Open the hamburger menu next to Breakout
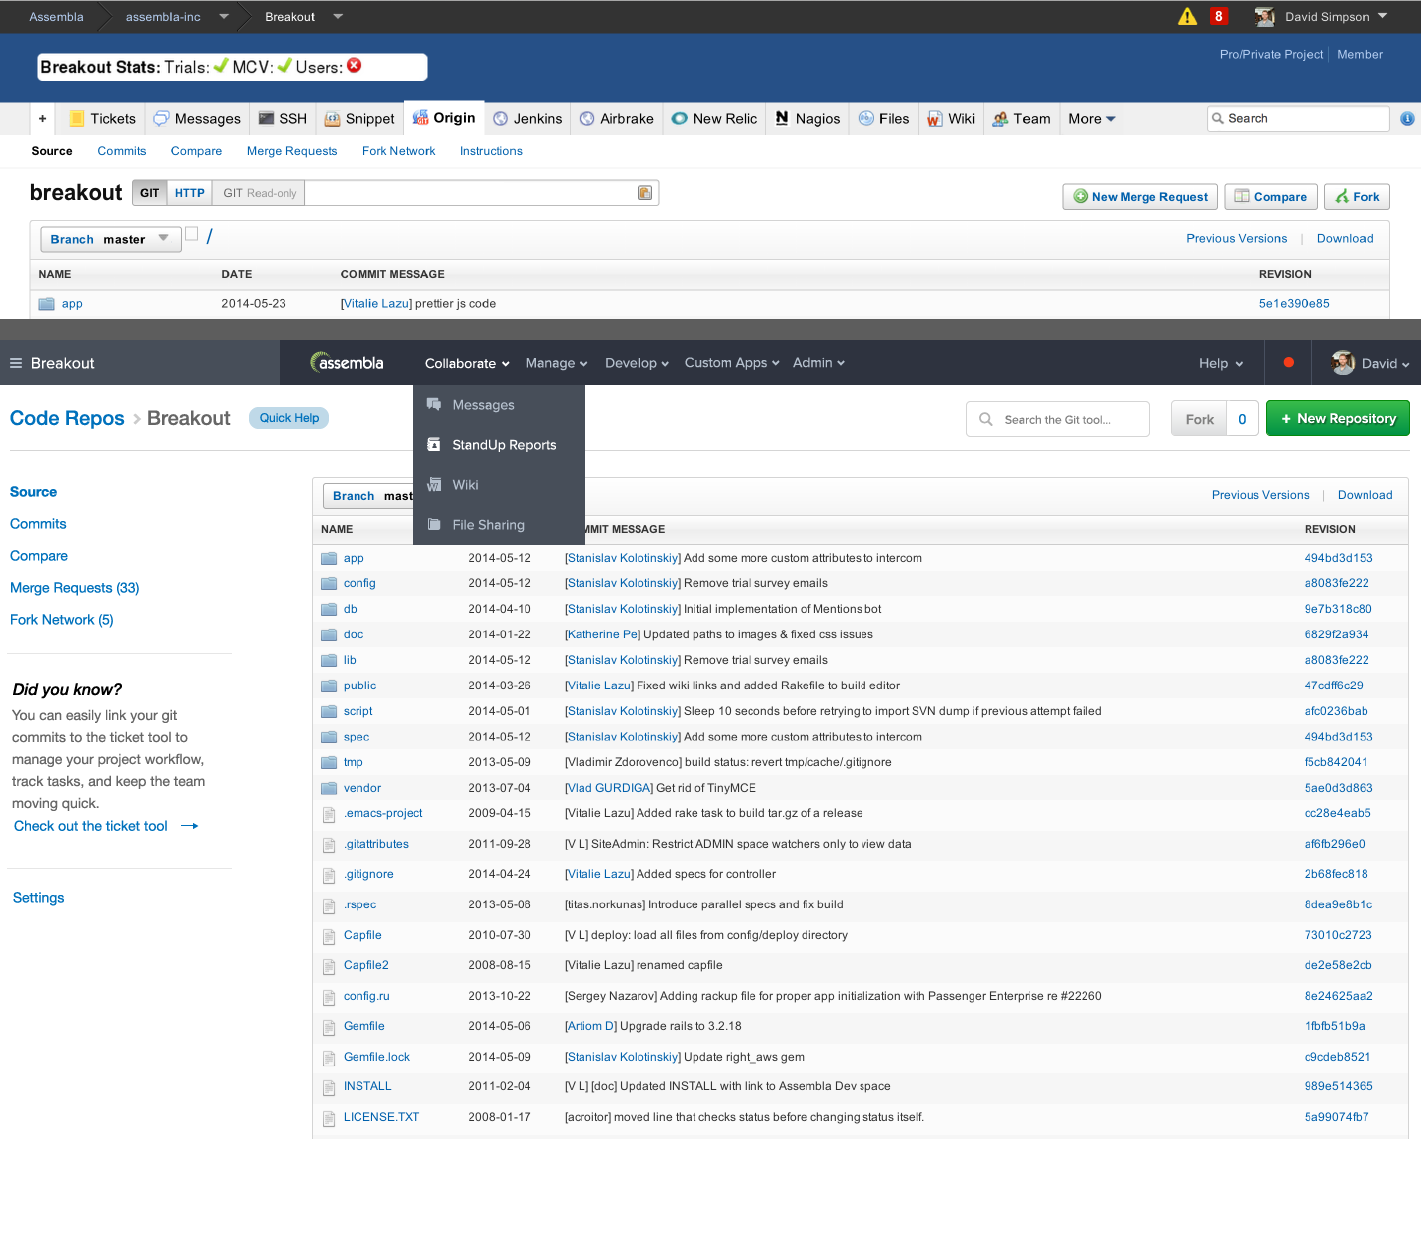Screen dimensions: 1421x1251 click(x=16, y=363)
